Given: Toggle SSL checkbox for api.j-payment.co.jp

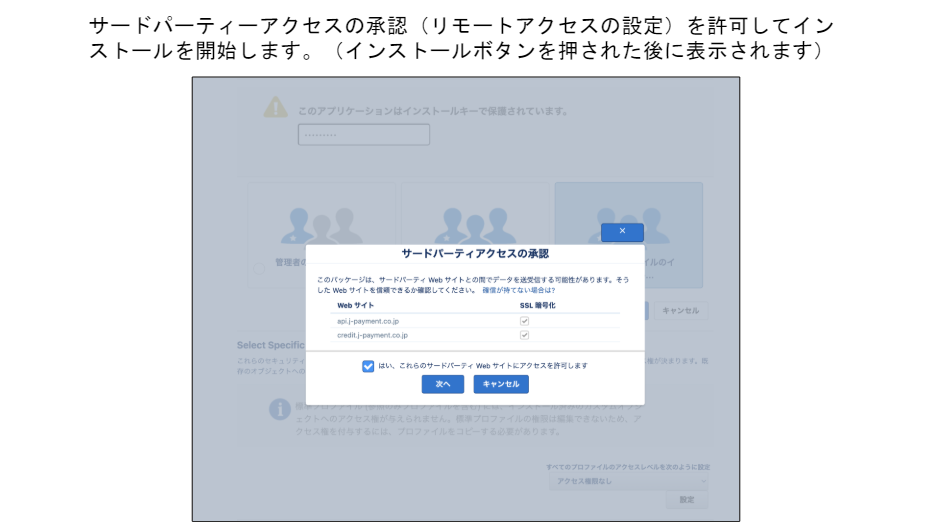Looking at the screenshot, I should point(524,321).
